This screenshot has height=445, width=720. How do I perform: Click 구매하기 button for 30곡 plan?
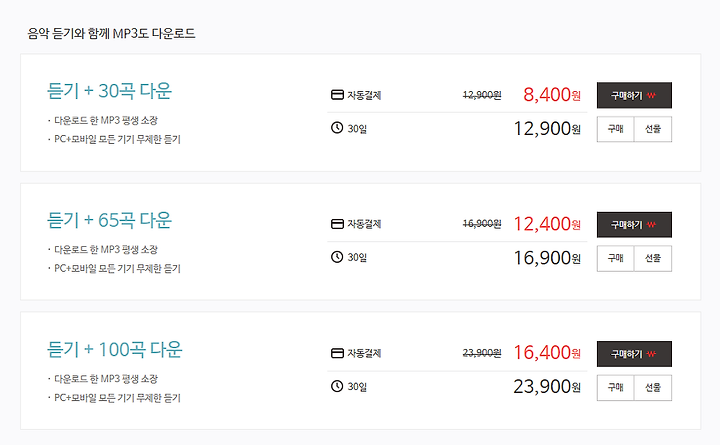pyautogui.click(x=634, y=95)
